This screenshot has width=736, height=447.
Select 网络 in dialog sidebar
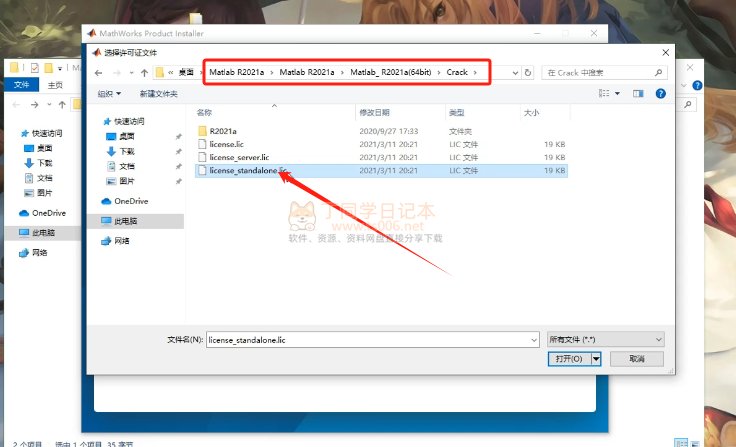[x=121, y=241]
